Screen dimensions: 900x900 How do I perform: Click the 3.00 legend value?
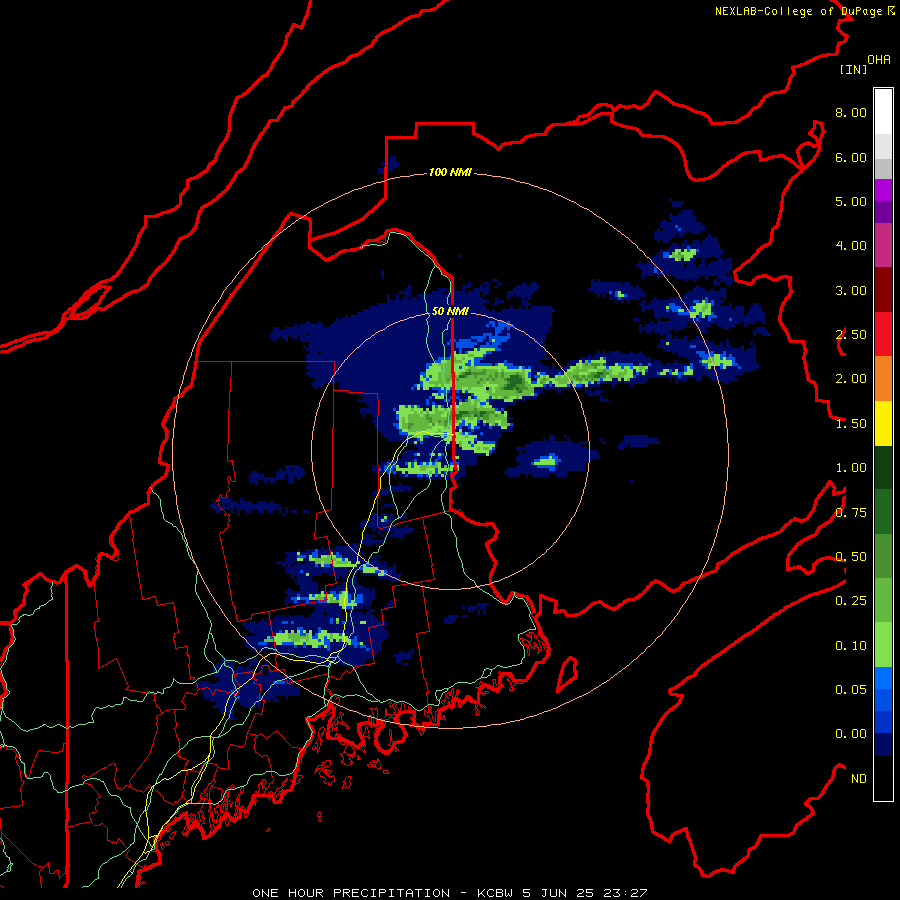[x=851, y=290]
